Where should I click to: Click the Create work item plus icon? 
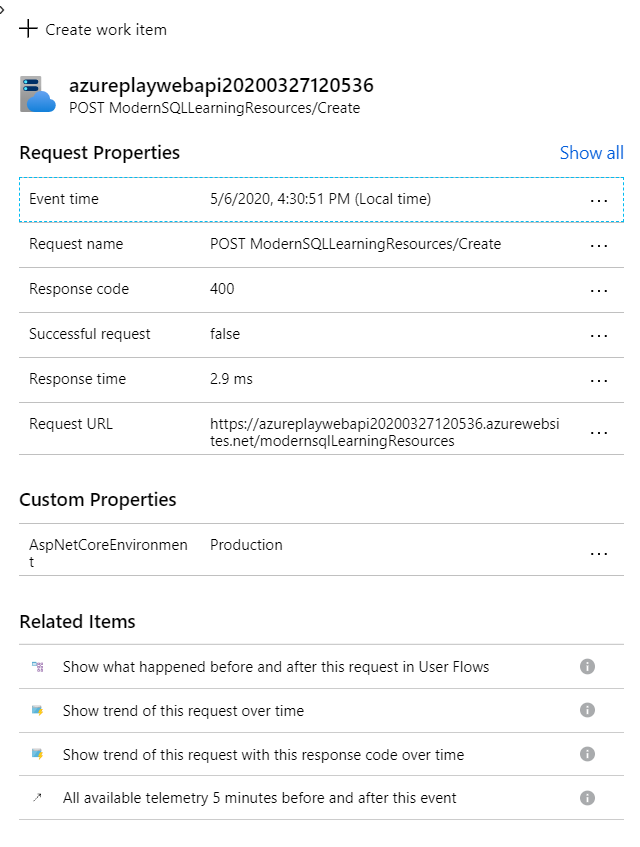point(28,29)
